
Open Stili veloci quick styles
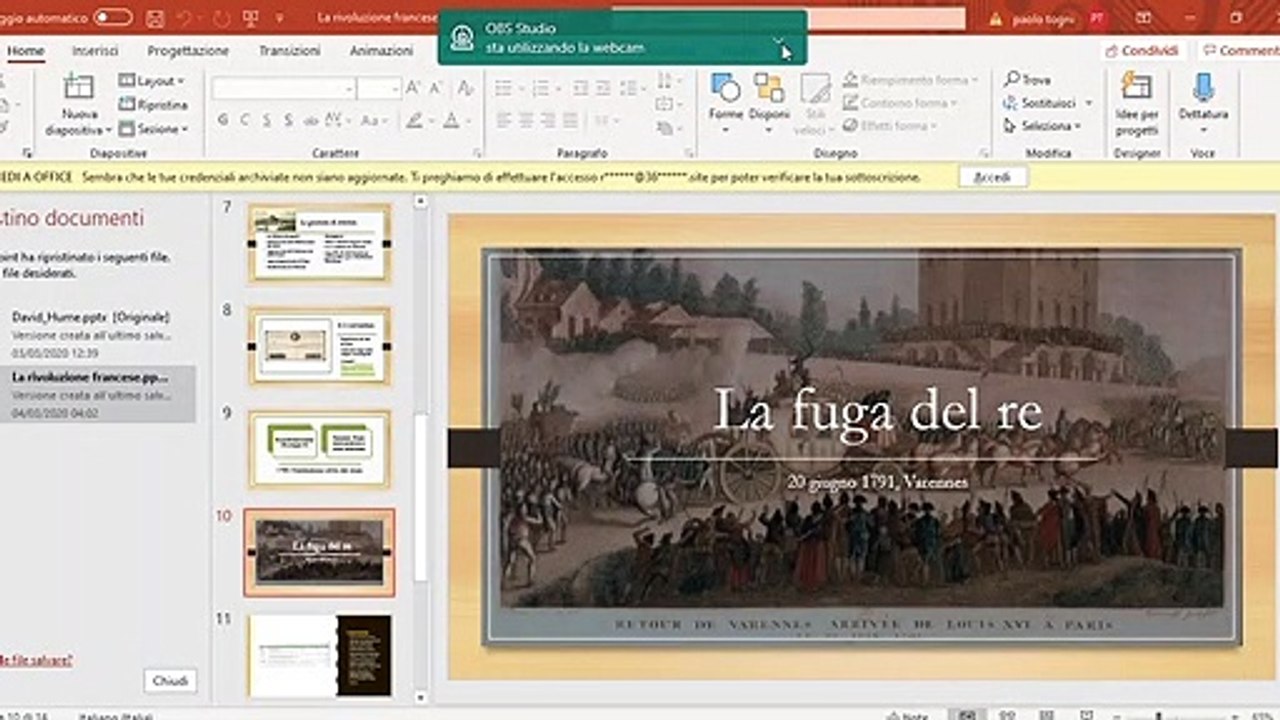tap(815, 102)
